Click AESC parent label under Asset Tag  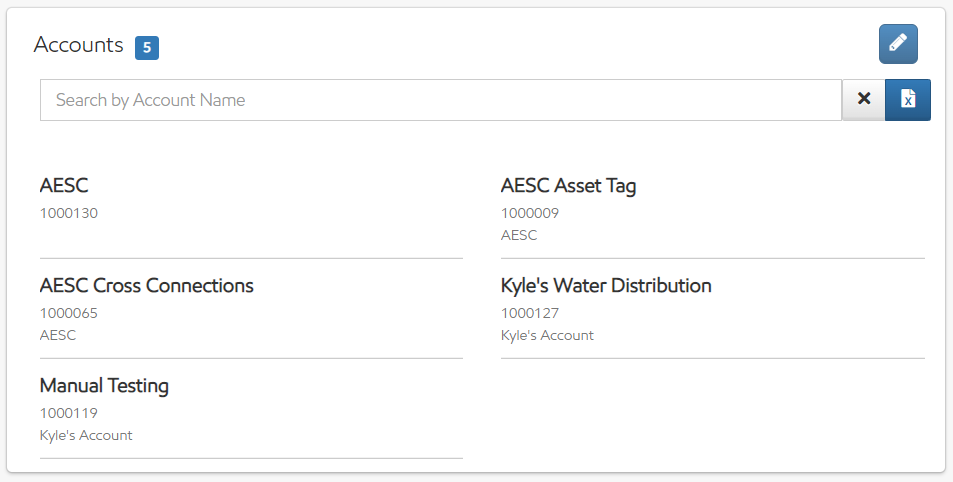[519, 235]
